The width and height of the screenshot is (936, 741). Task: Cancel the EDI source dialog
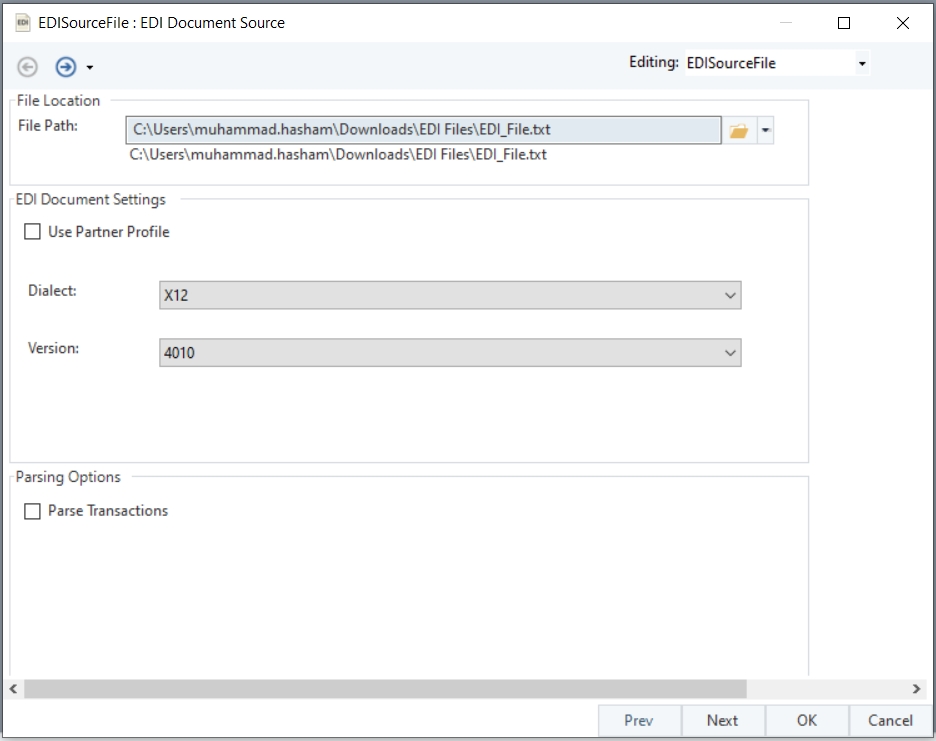coord(890,720)
